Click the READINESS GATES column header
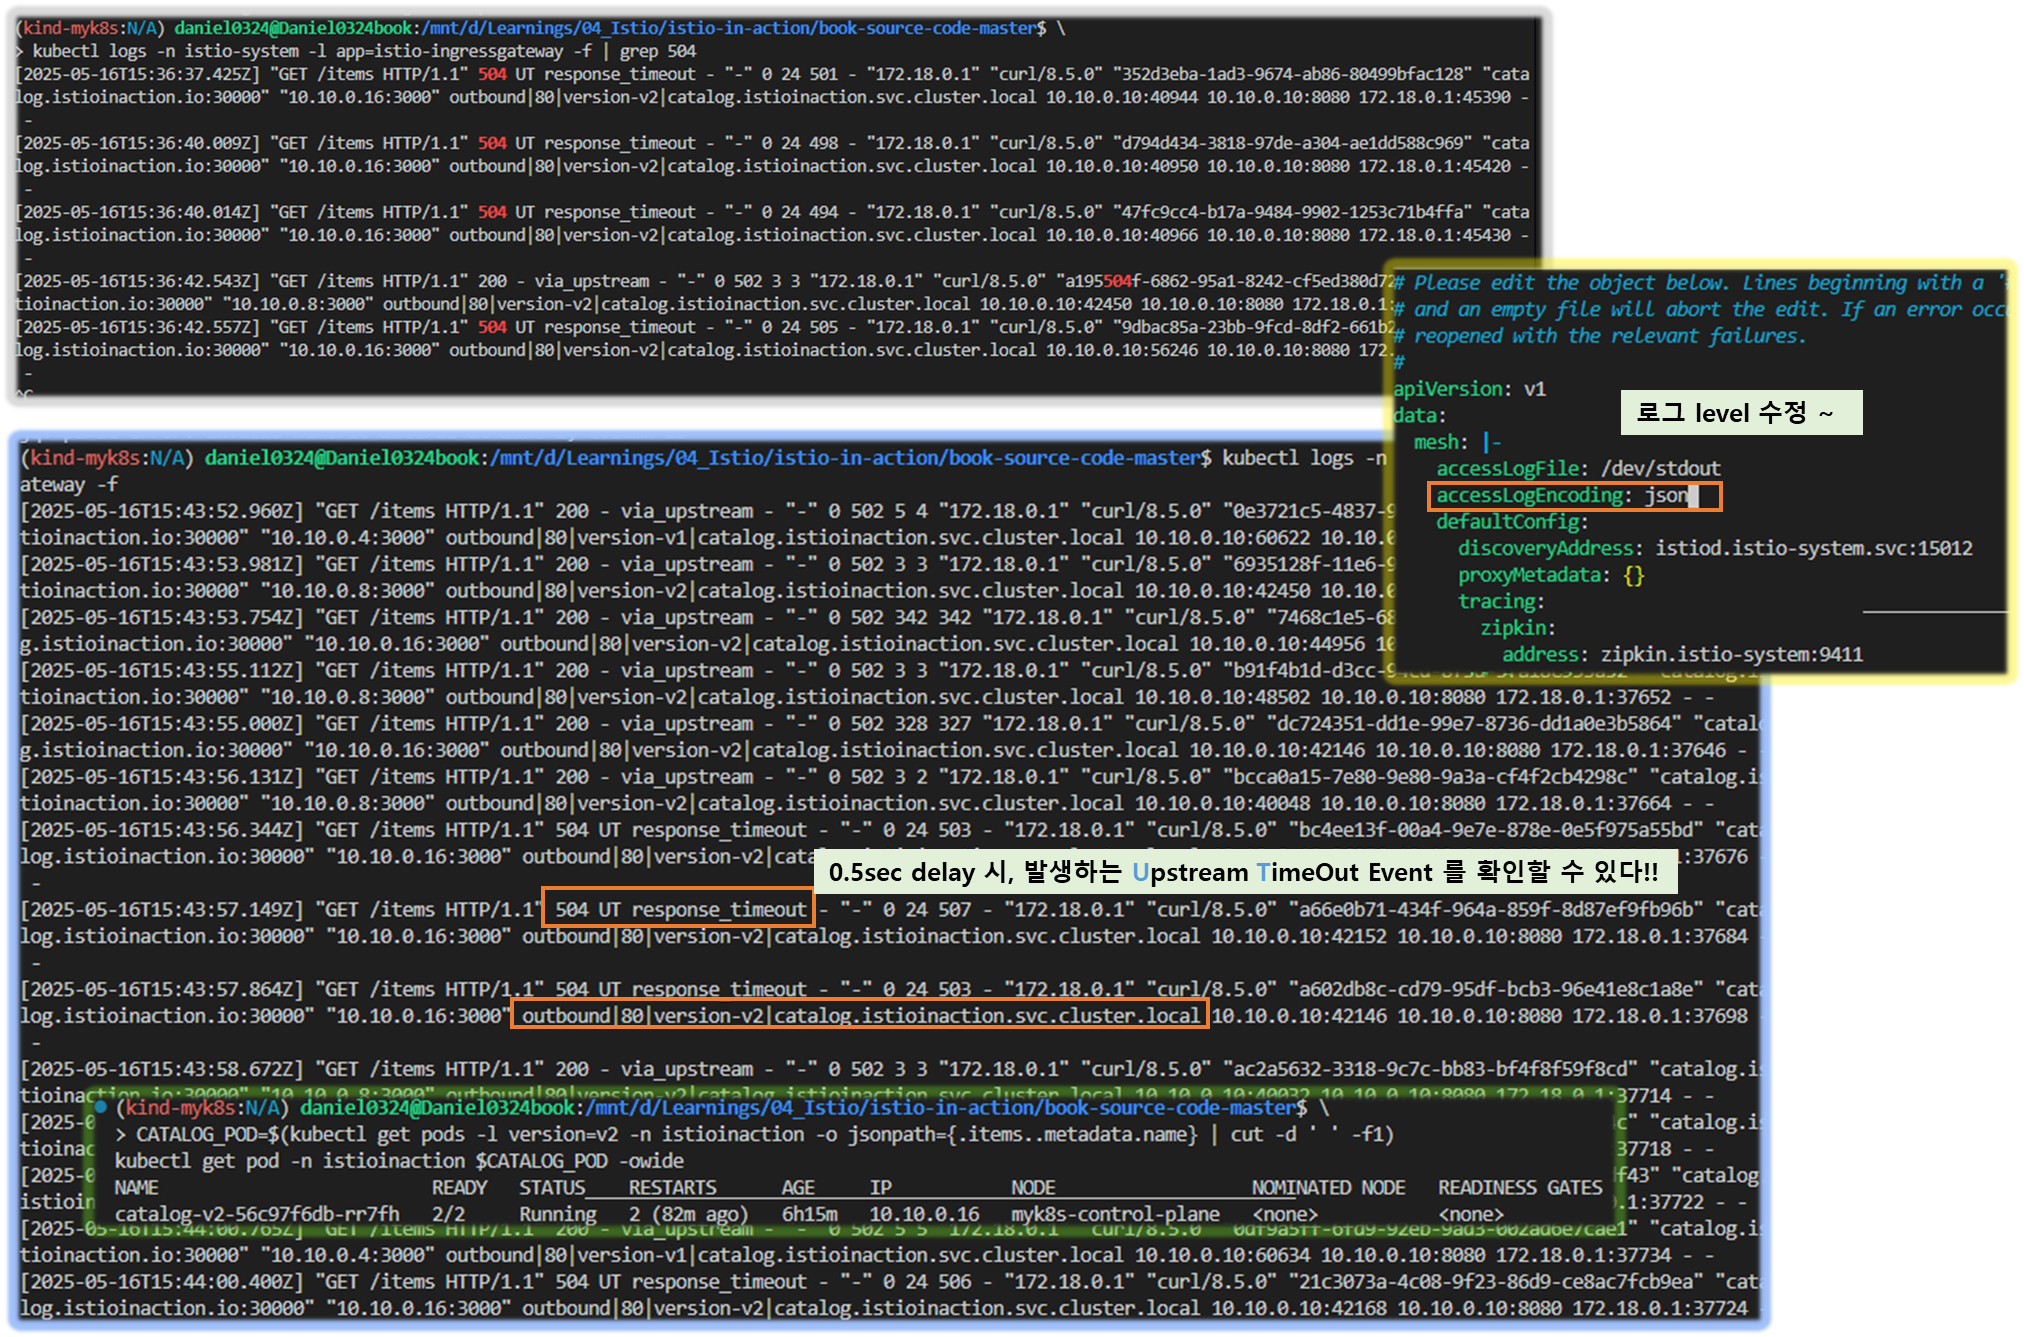This screenshot has height=1337, width=2024. (1519, 1187)
